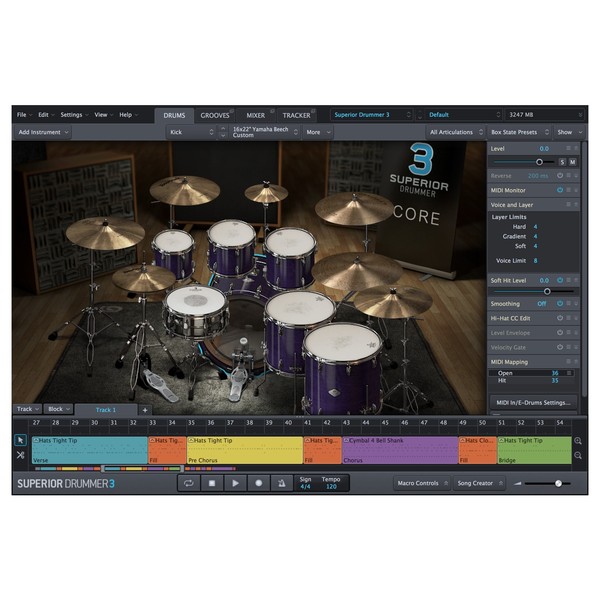Open the Show dropdown
The height and width of the screenshot is (600, 600).
569,132
